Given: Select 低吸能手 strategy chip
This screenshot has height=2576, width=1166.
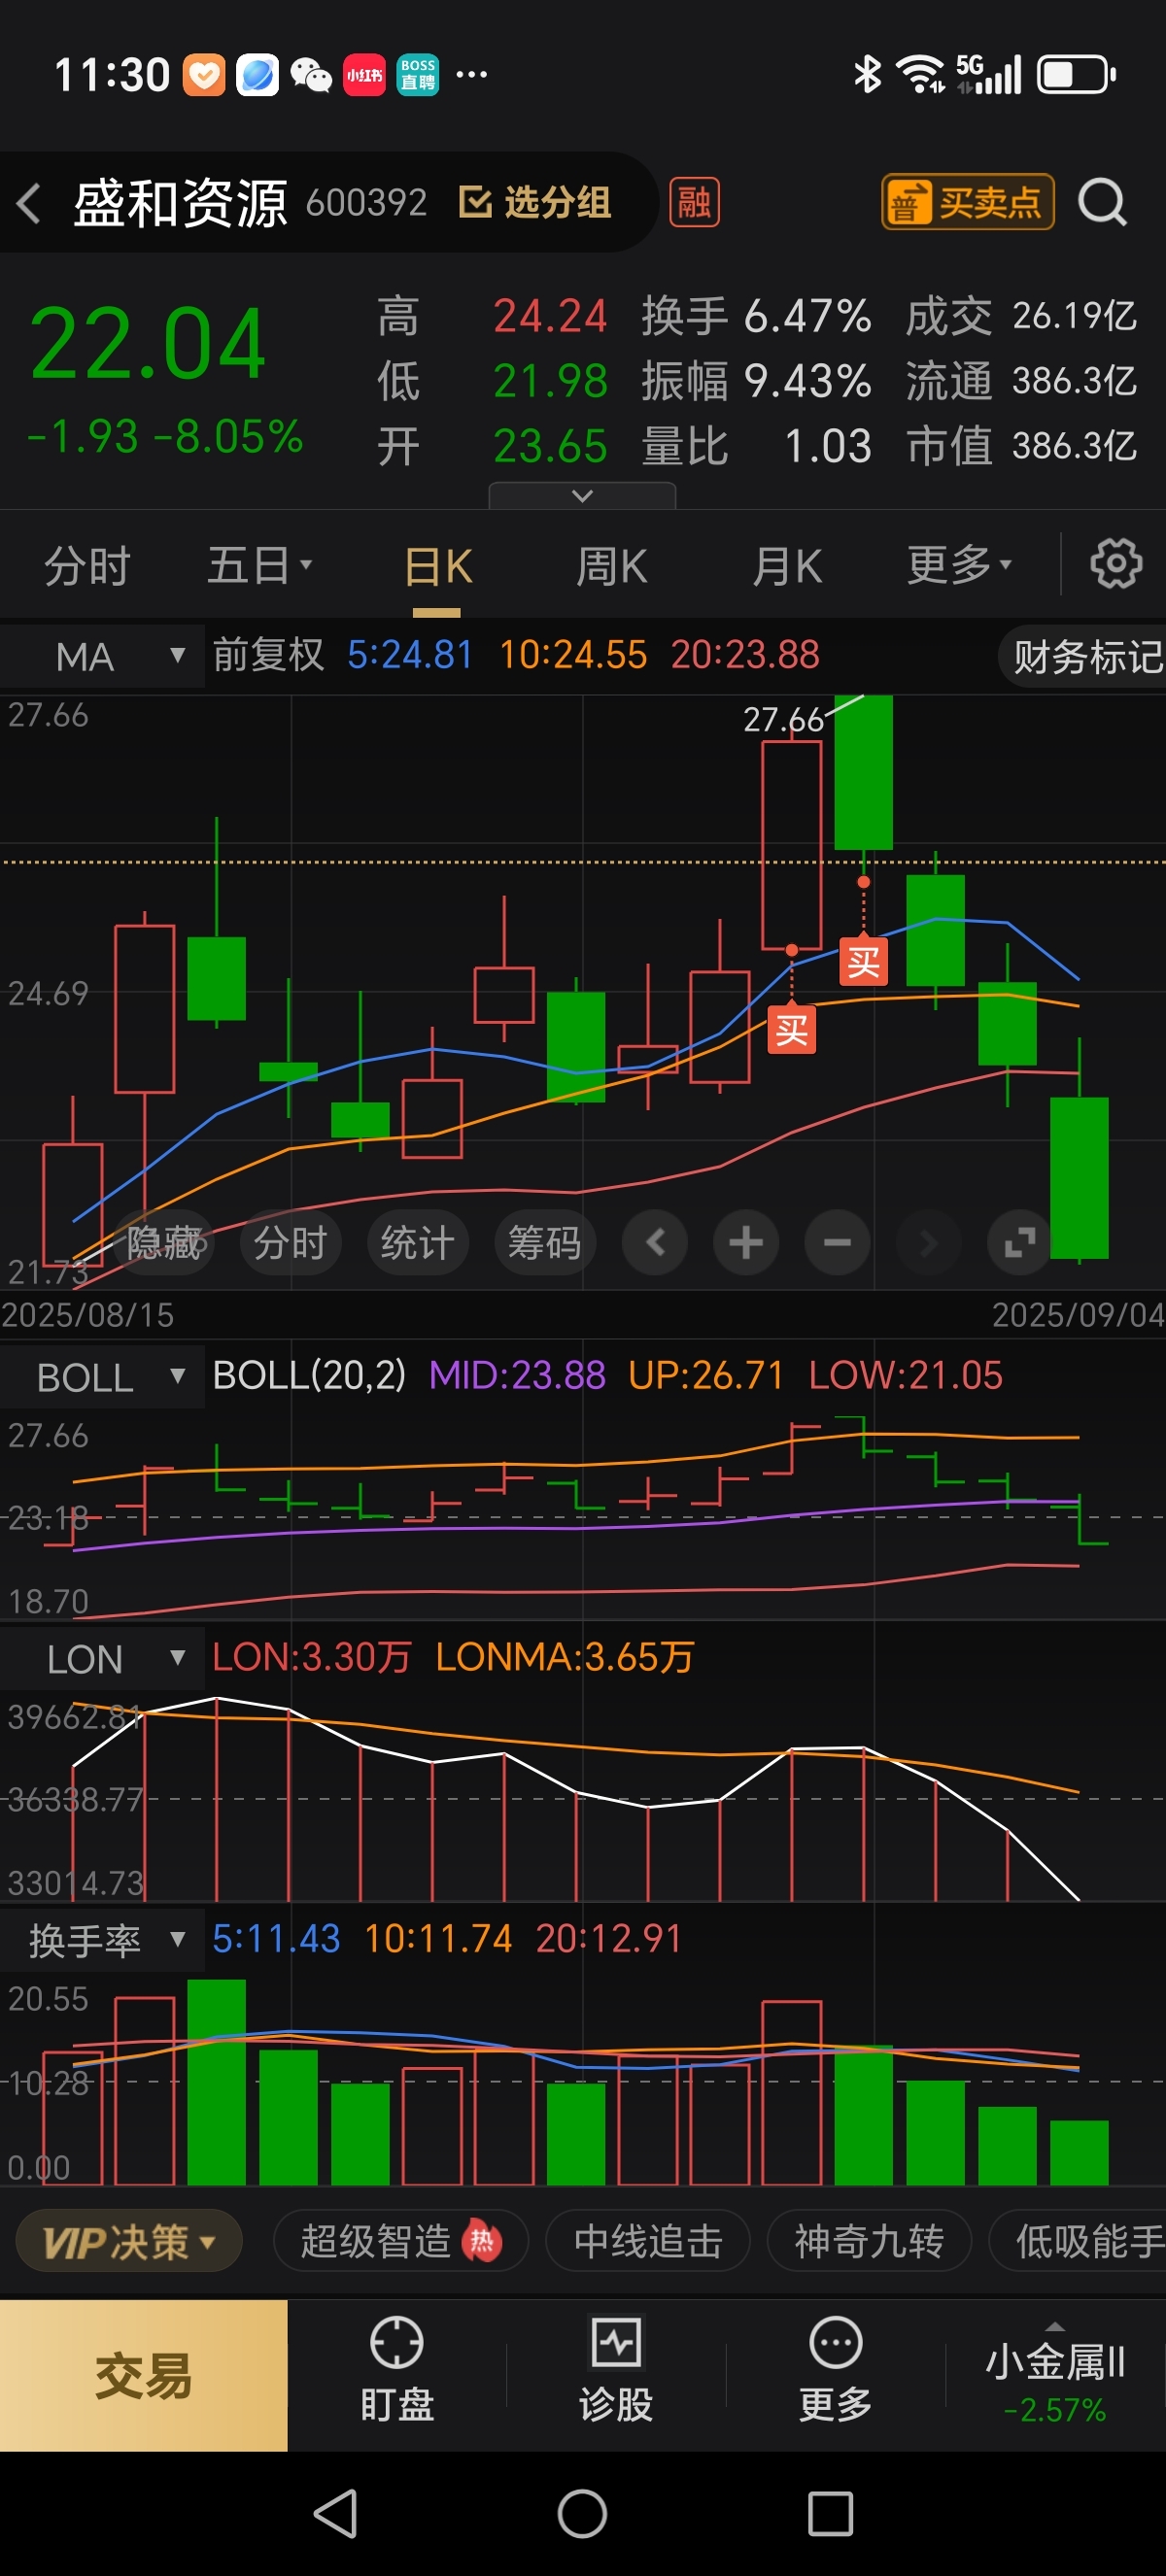Looking at the screenshot, I should (x=1078, y=2241).
